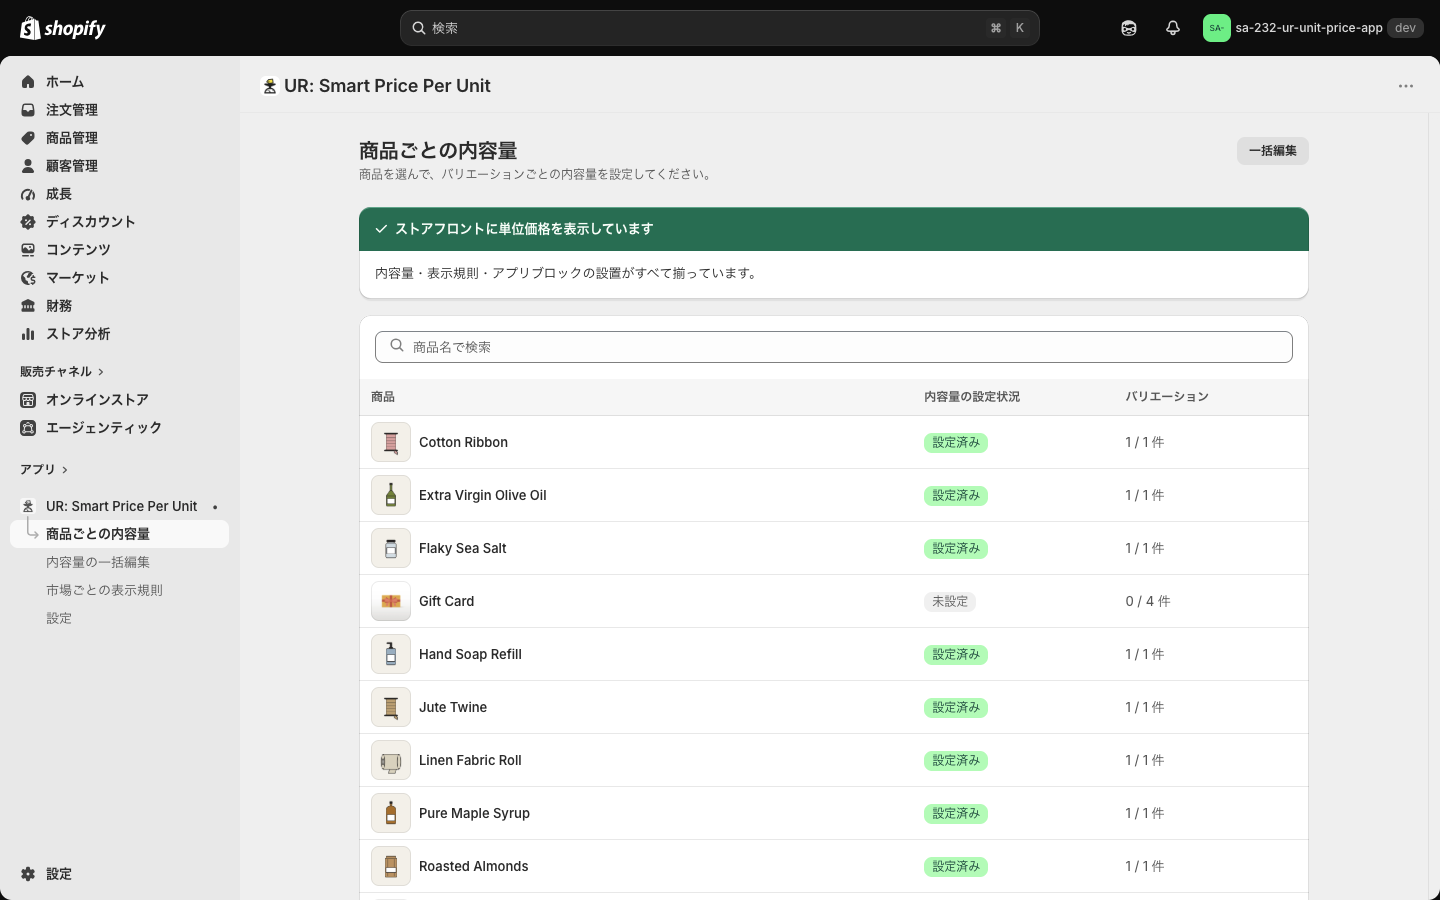Open the Flaky Sea Salt product row
The width and height of the screenshot is (1440, 900).
(834, 548)
